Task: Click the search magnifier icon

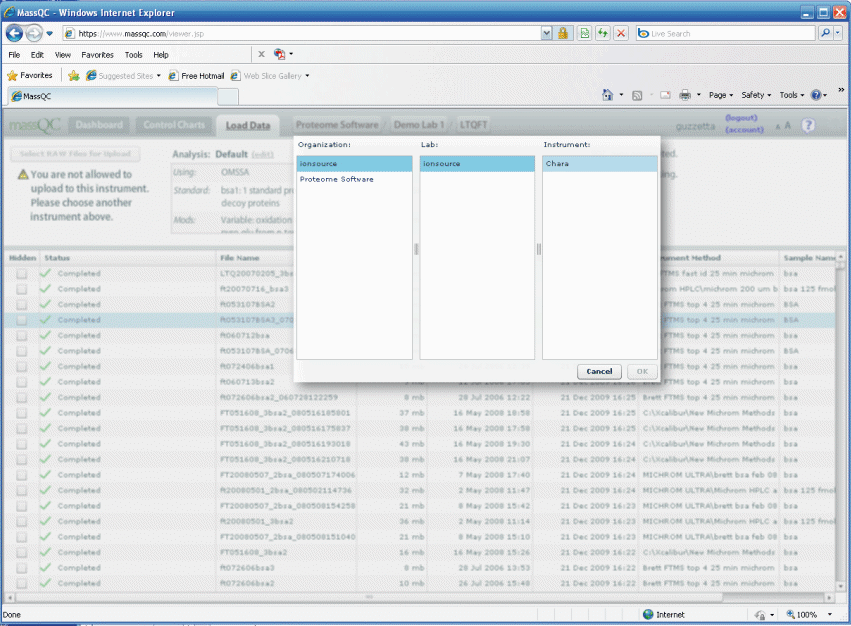Action: pos(825,34)
